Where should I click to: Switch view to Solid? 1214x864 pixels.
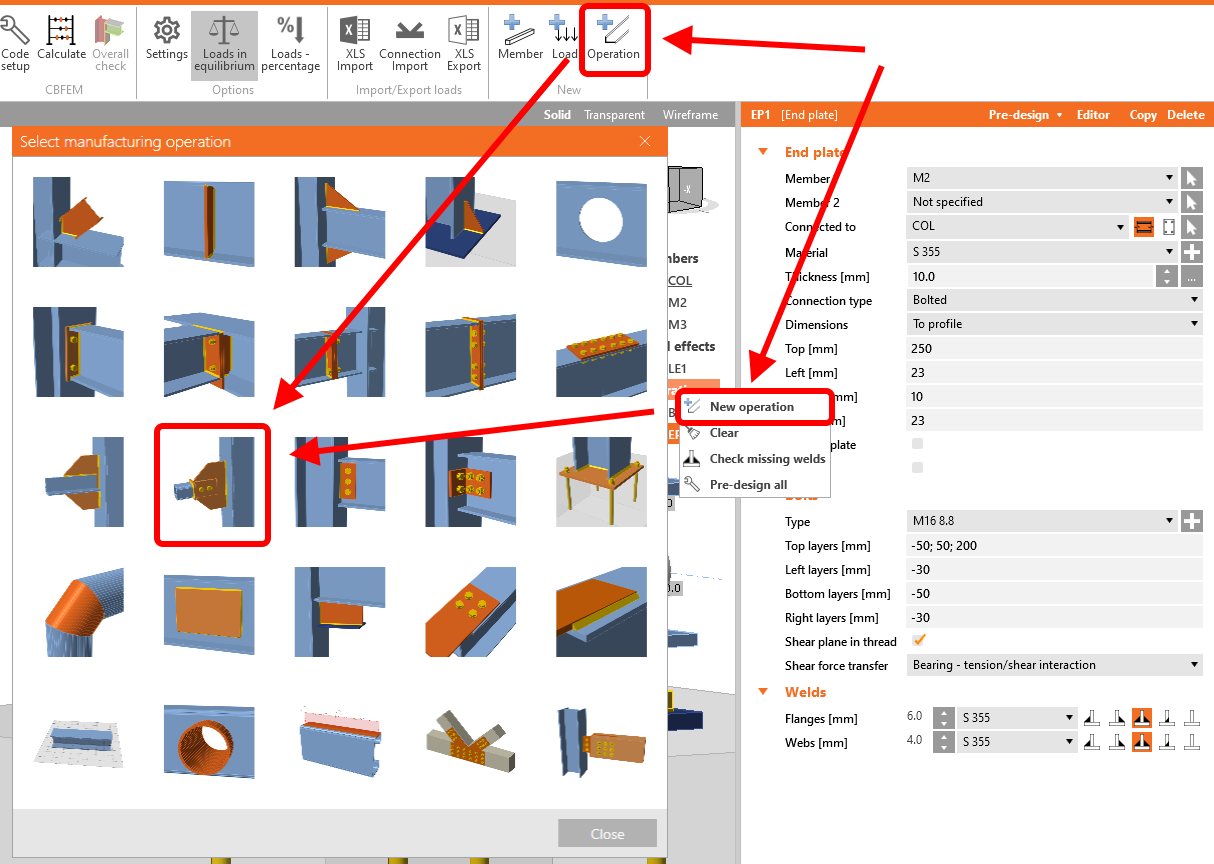coord(557,115)
